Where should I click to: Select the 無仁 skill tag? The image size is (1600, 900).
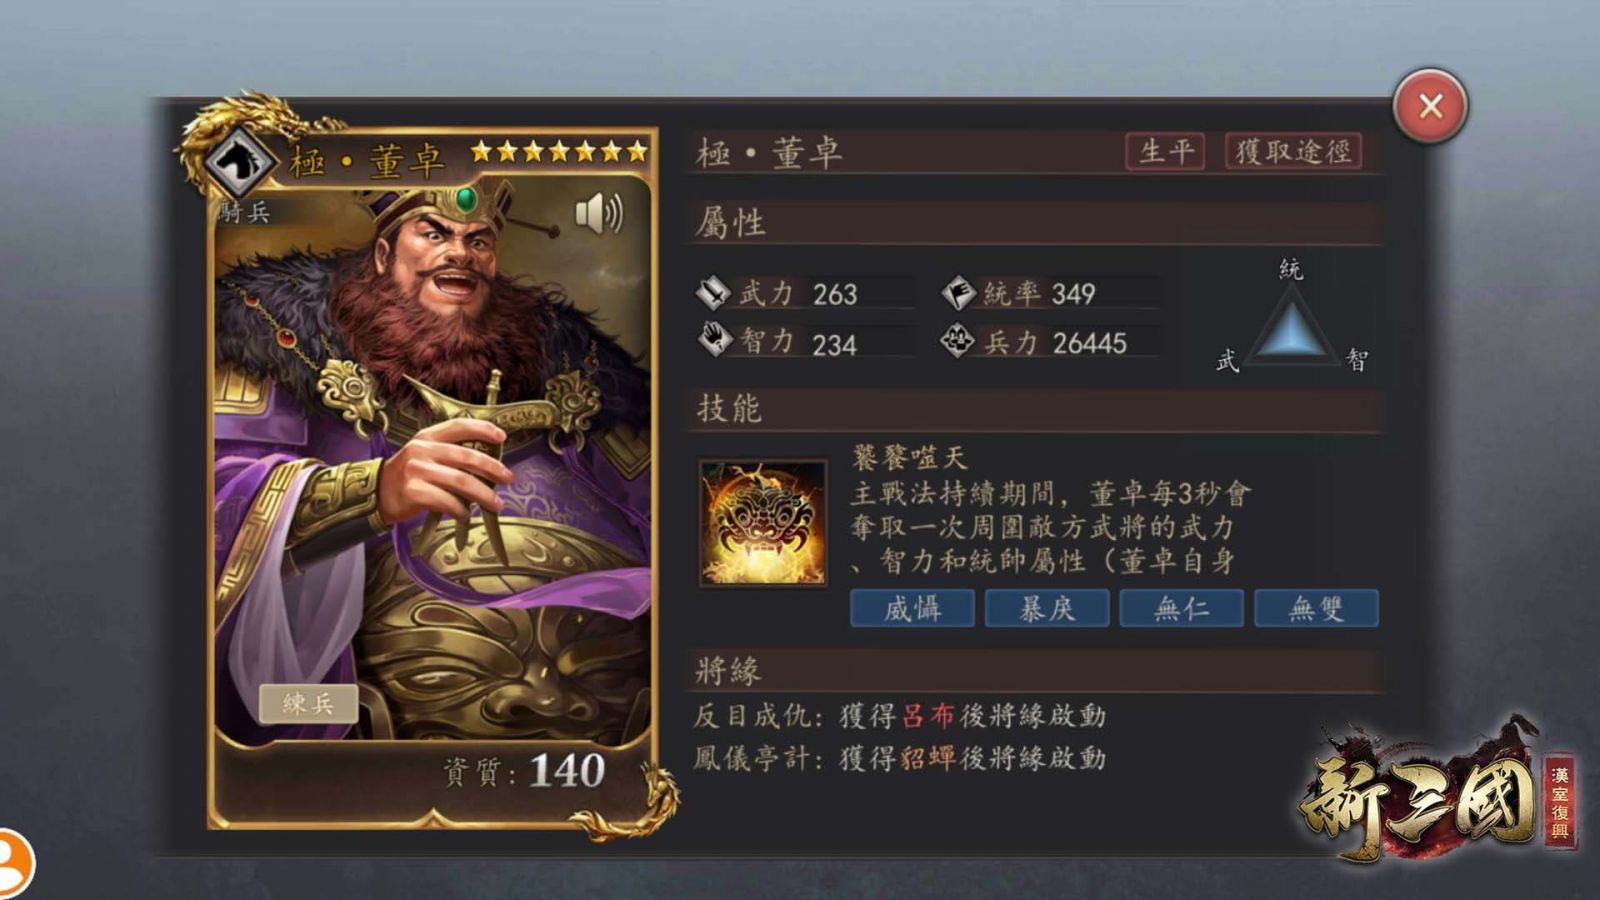1181,608
